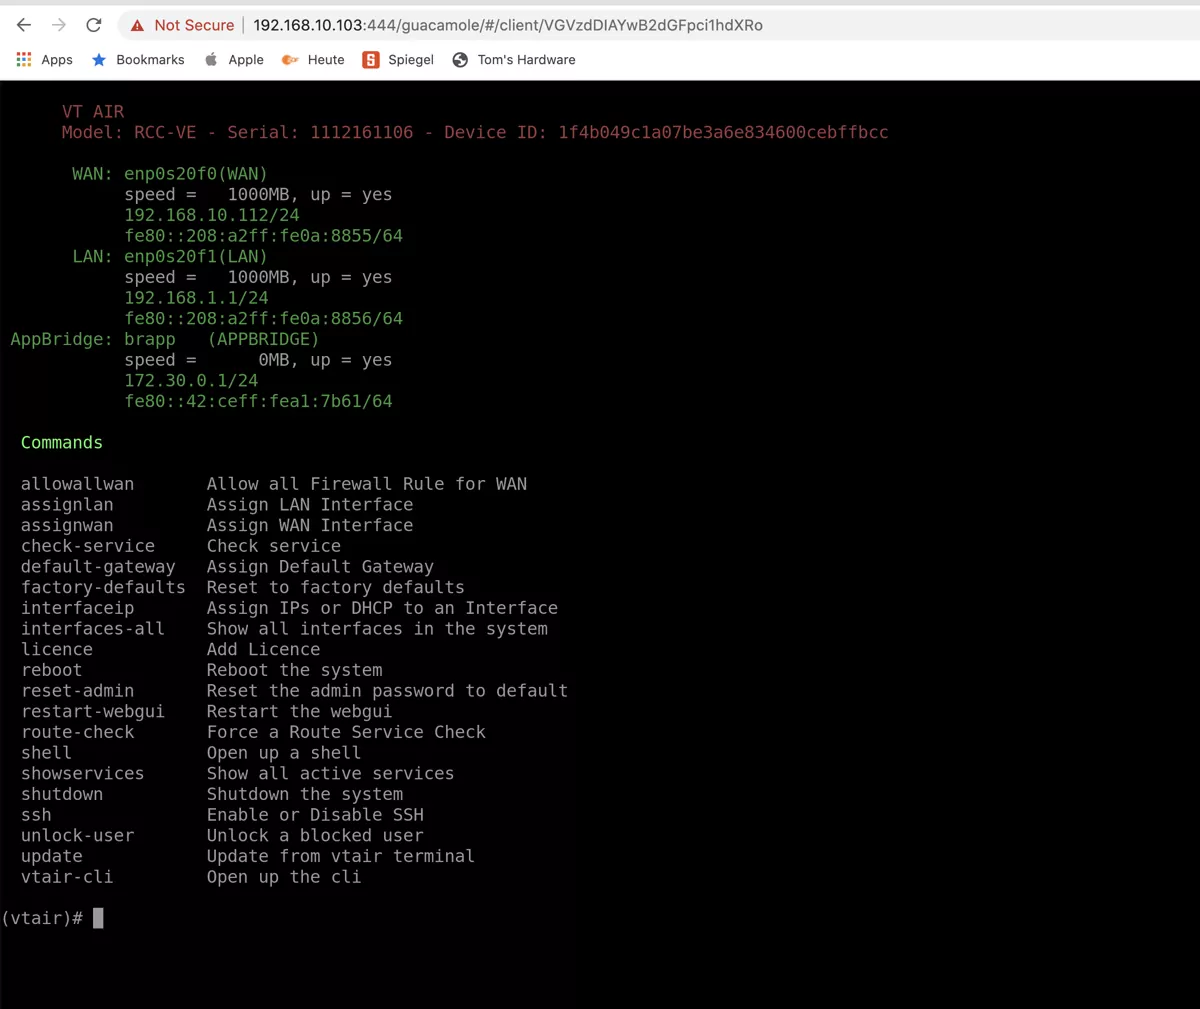Click the blinking cursor at vtair prompt
Image resolution: width=1200 pixels, height=1009 pixels.
(96, 918)
